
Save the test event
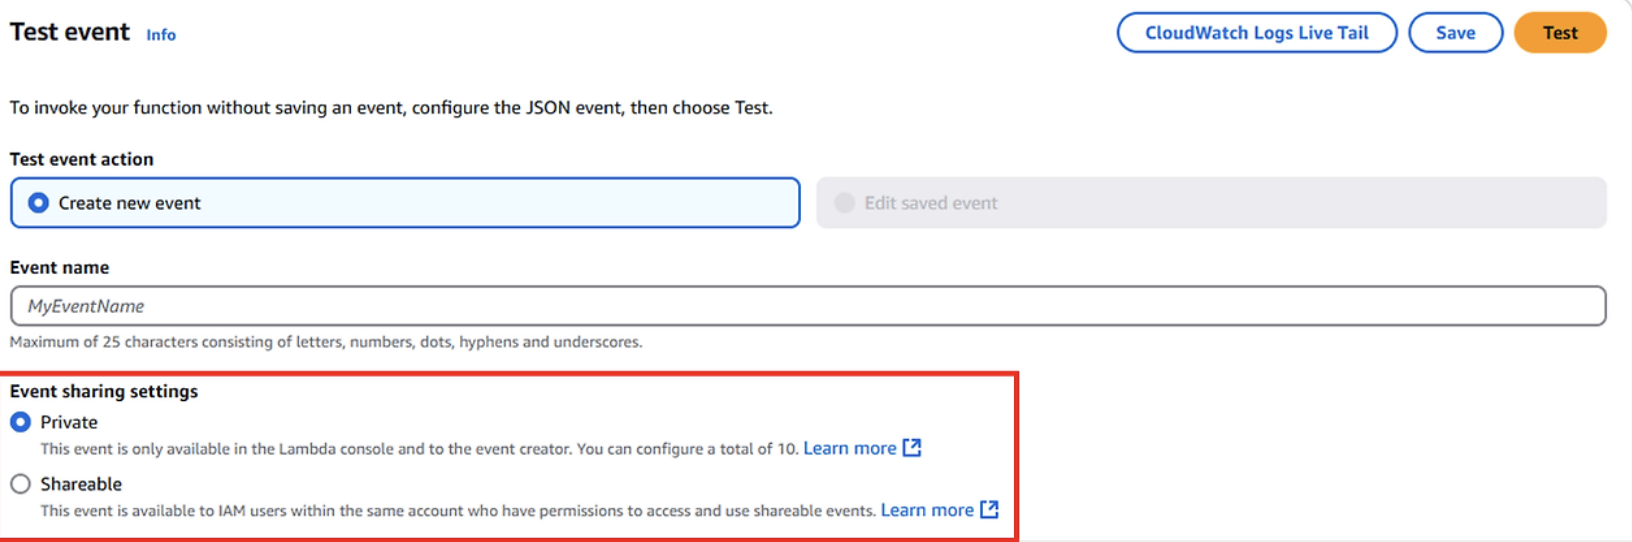click(1455, 33)
